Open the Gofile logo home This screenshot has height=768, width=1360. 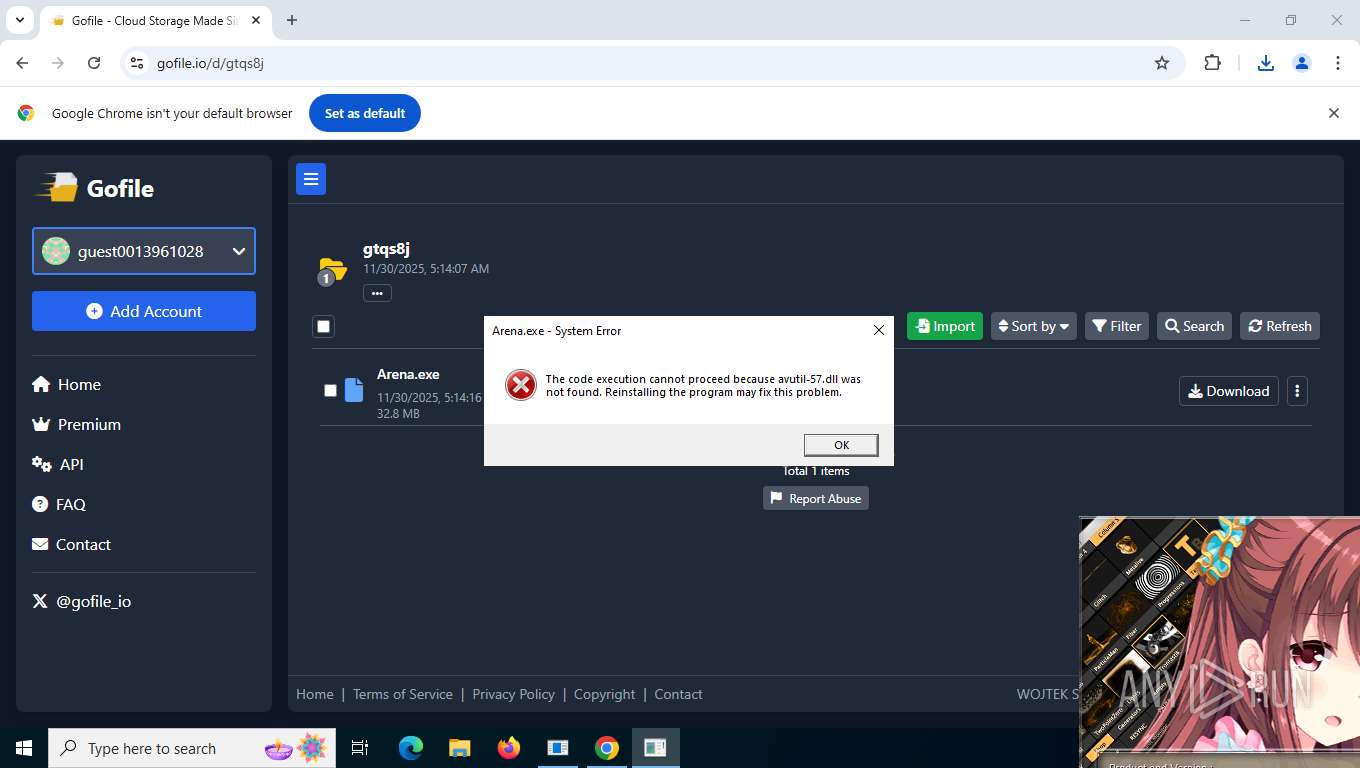95,188
